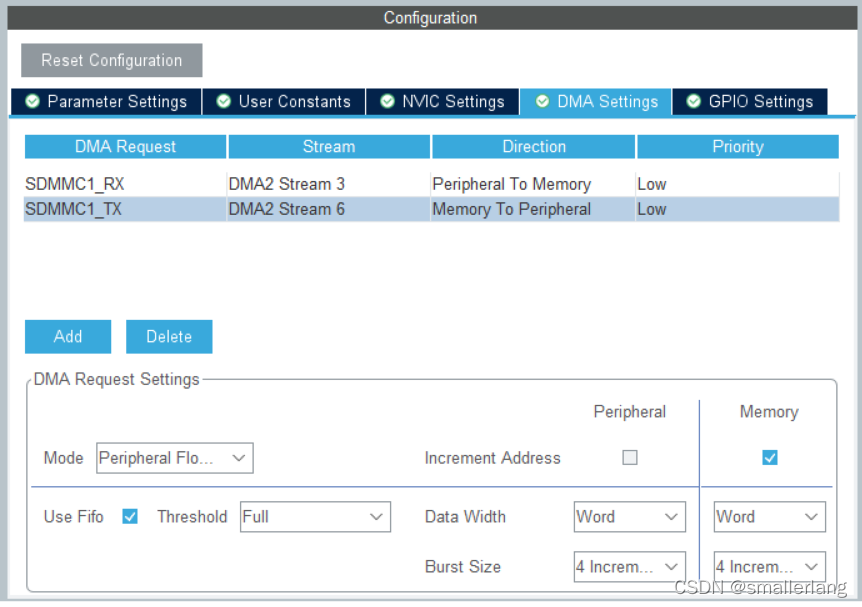This screenshot has height=607, width=862.
Task: Open the Mode dropdown showing Peripheral Flo...
Action: pos(175,458)
